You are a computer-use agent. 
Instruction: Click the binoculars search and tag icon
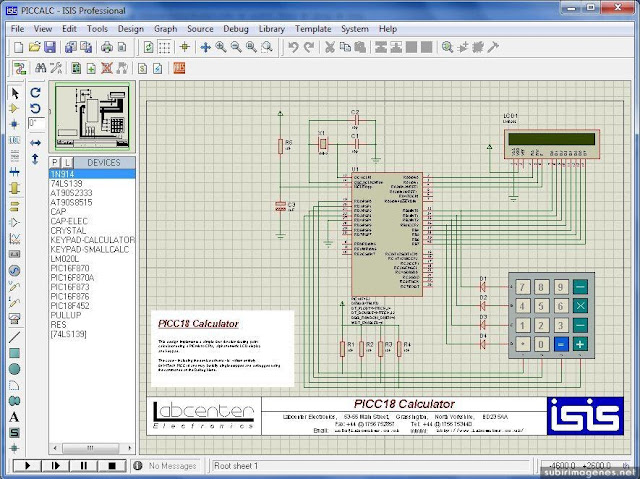point(40,68)
